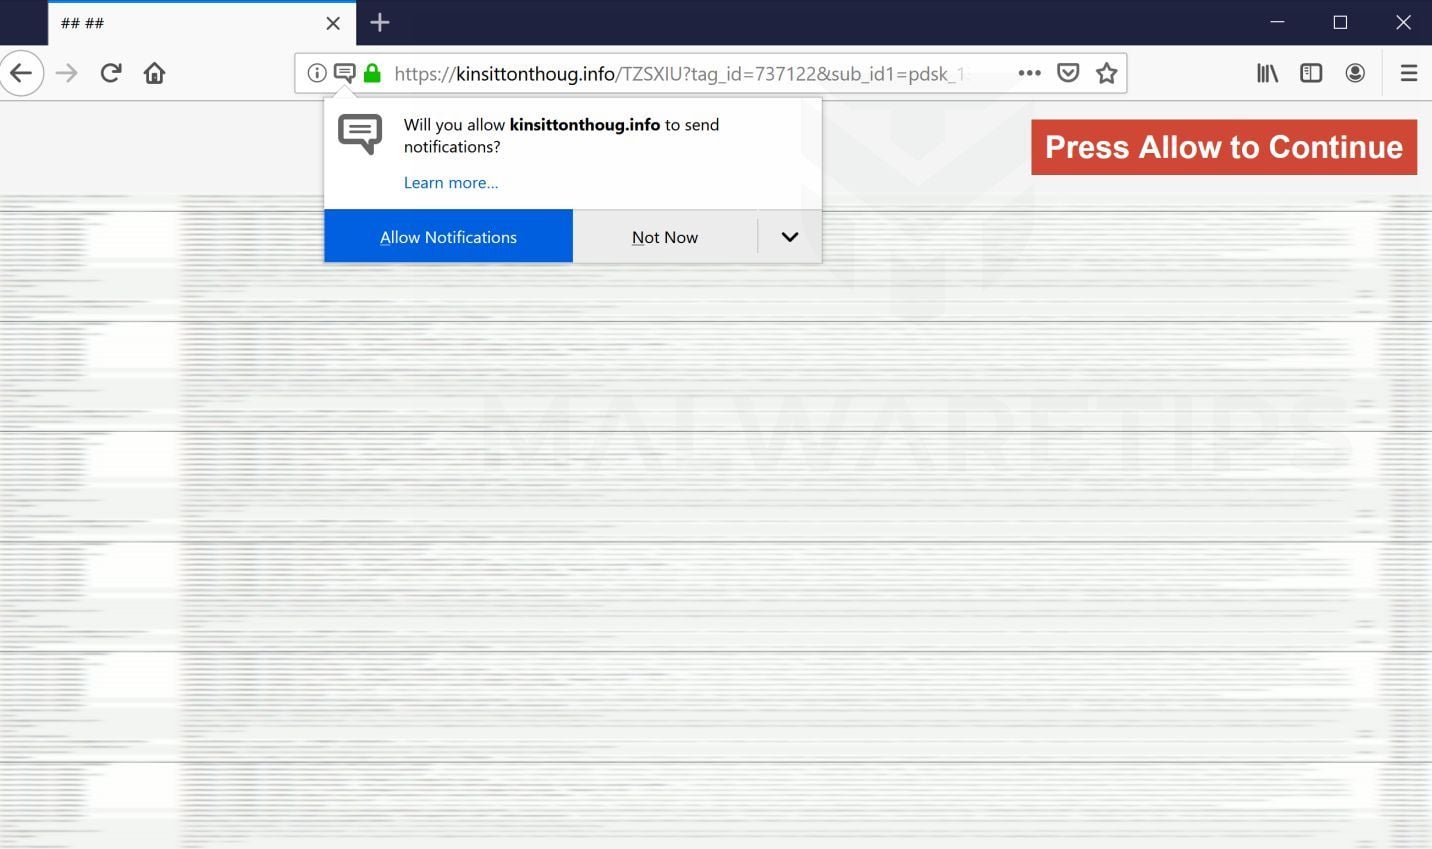Minimize the Firefox window

pos(1277,22)
